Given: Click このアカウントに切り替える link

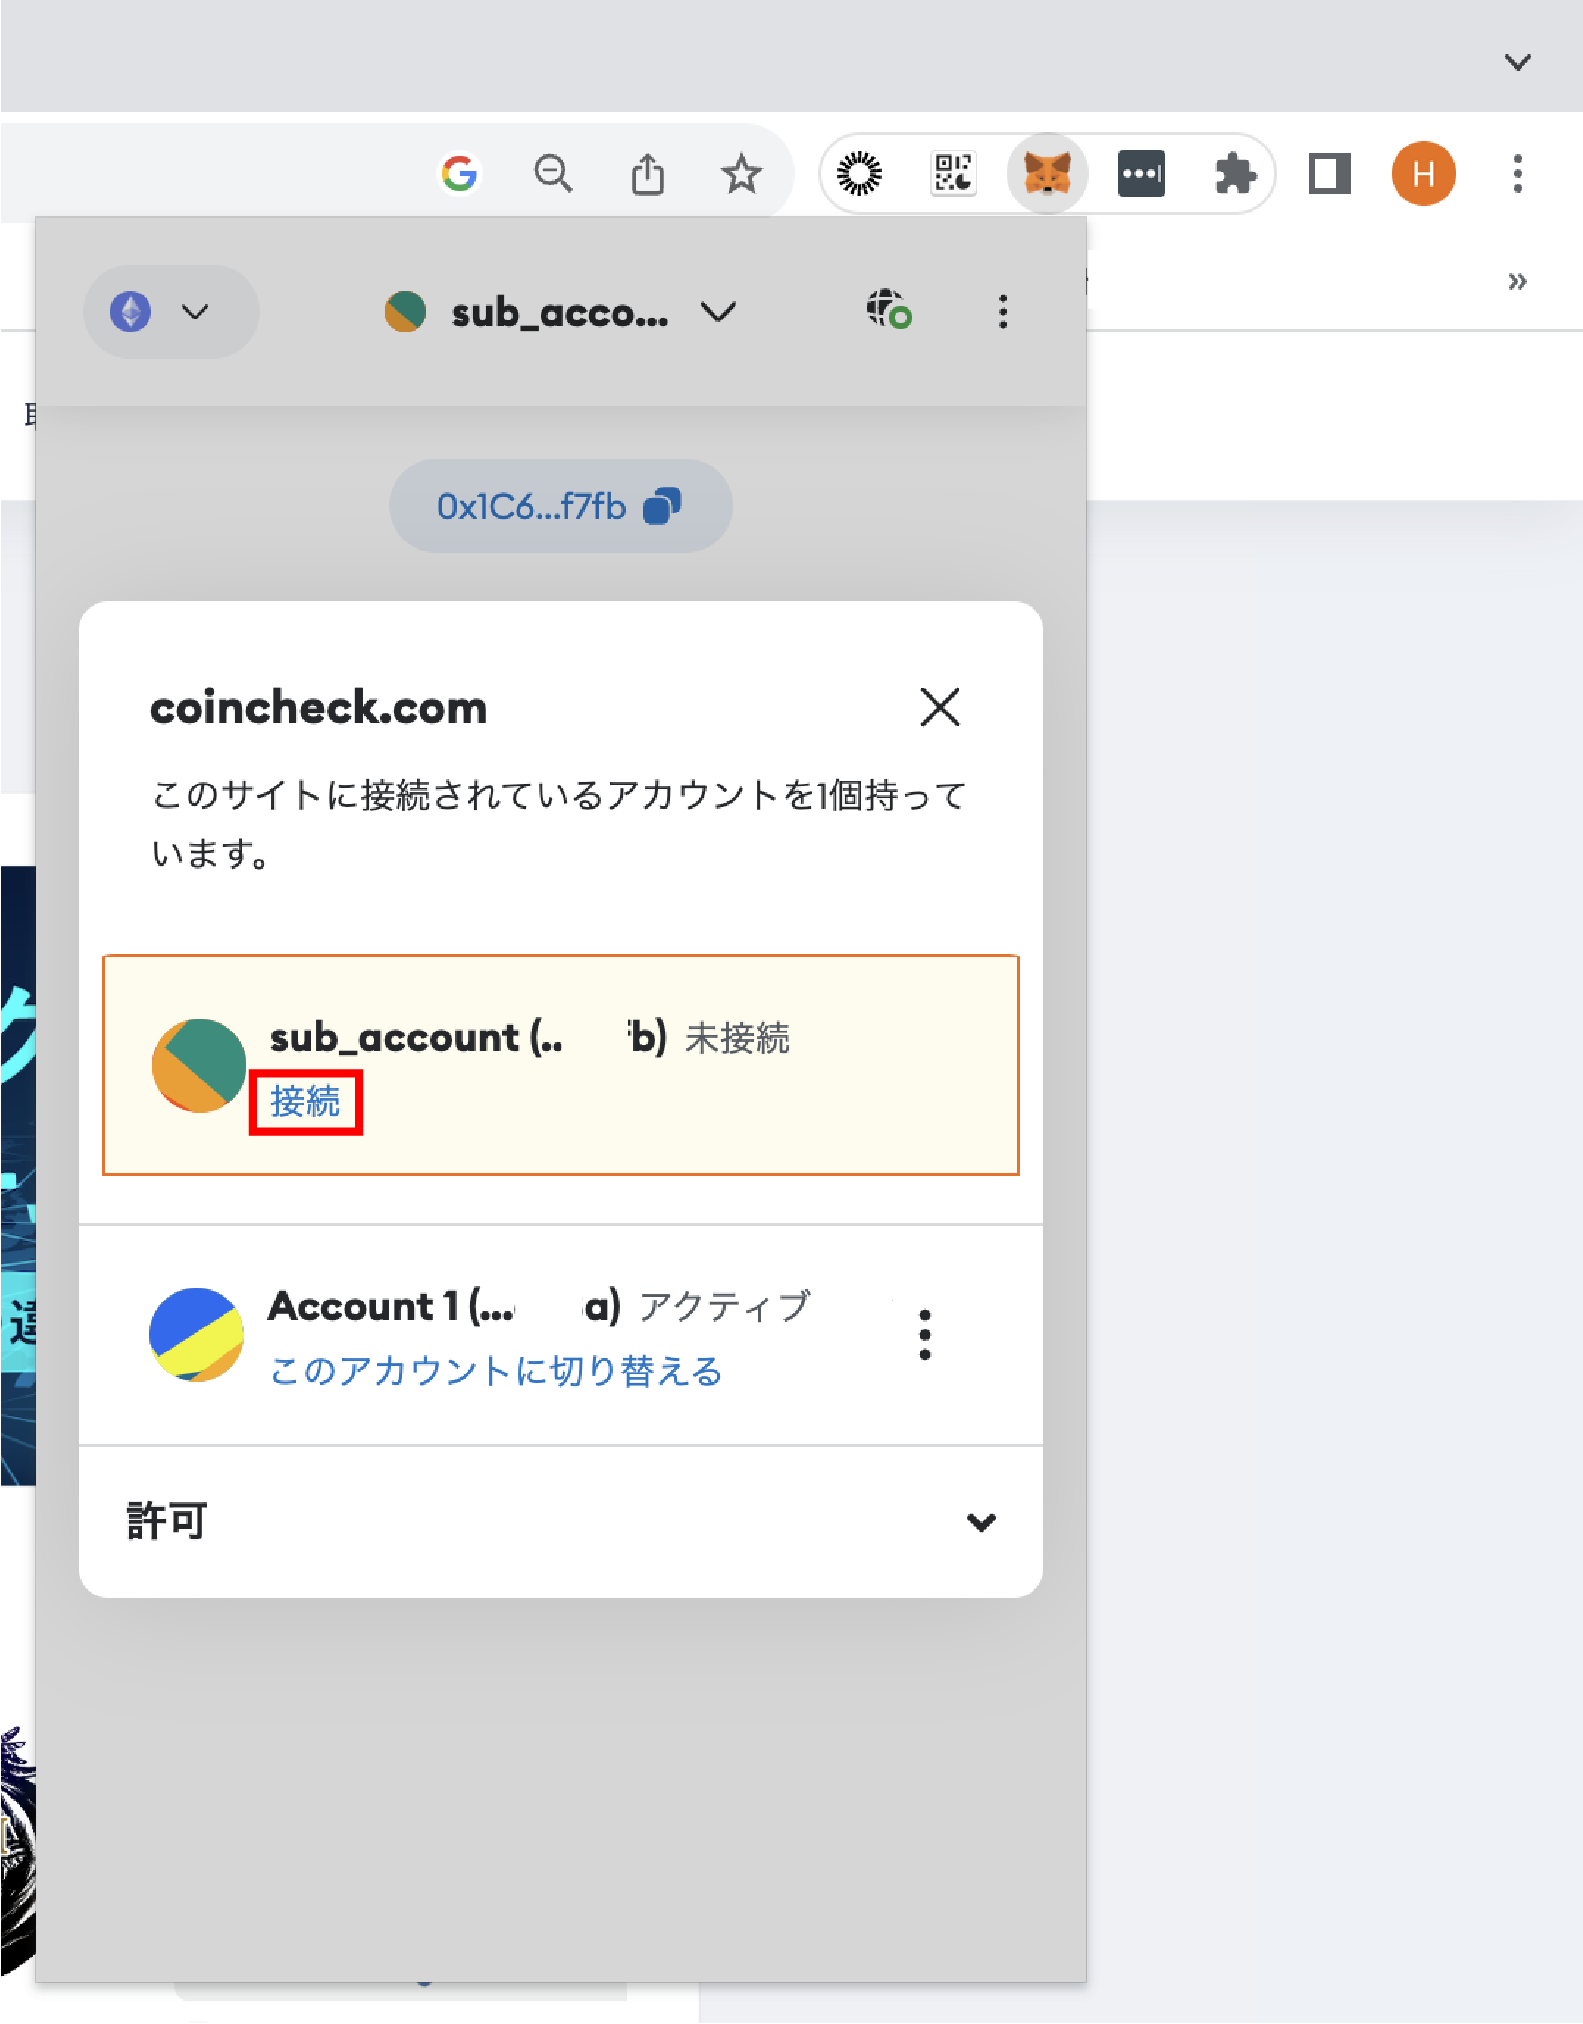Looking at the screenshot, I should 496,1370.
